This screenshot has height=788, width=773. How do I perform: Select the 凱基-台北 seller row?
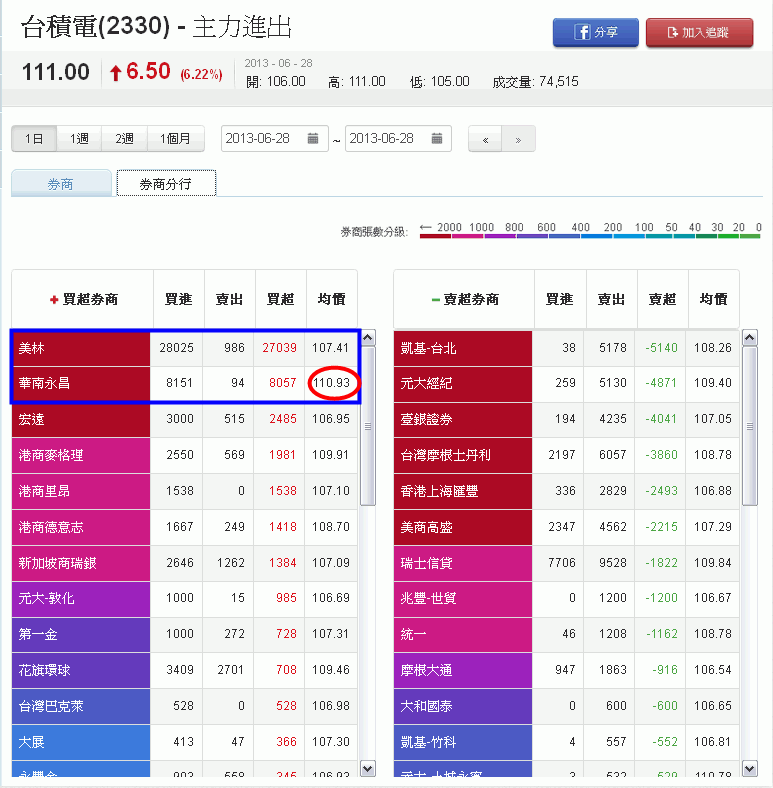566,348
